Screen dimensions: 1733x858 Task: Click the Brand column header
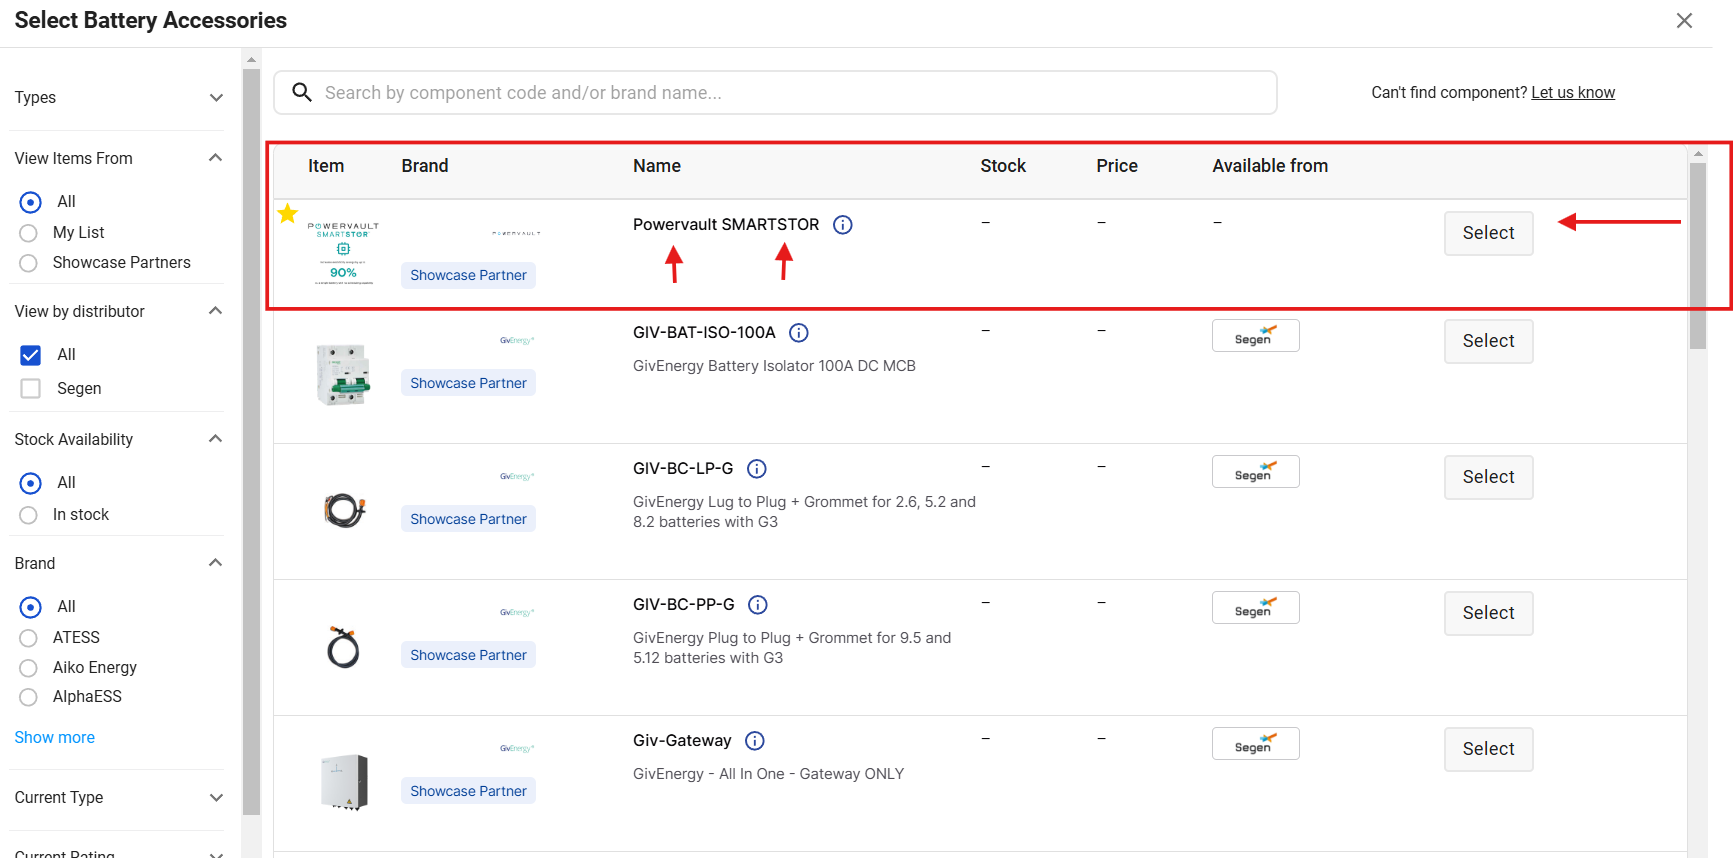click(425, 166)
